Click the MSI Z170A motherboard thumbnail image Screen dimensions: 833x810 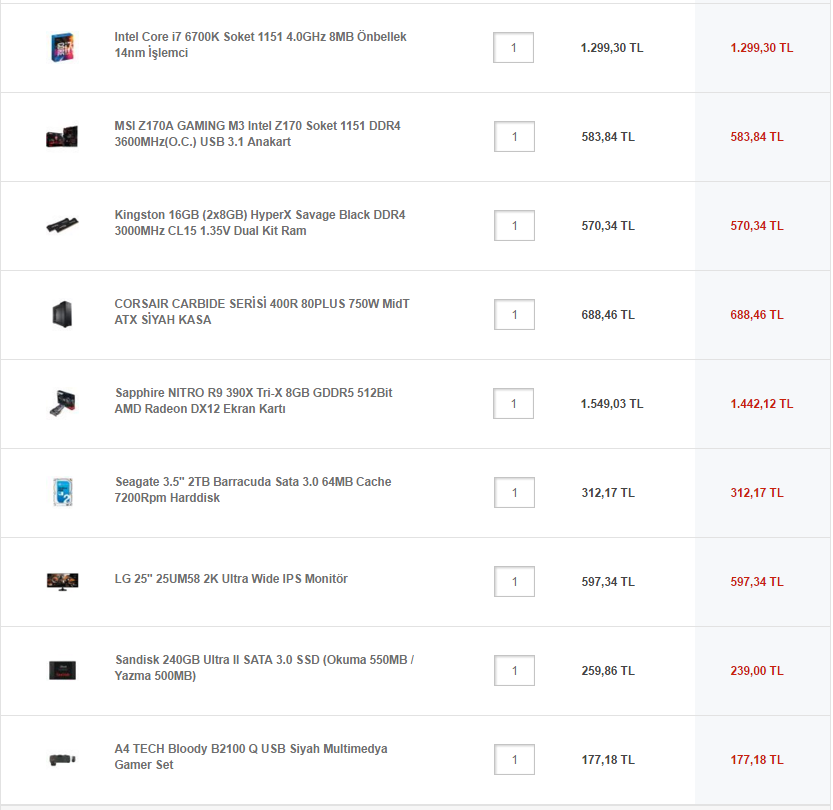click(x=62, y=137)
